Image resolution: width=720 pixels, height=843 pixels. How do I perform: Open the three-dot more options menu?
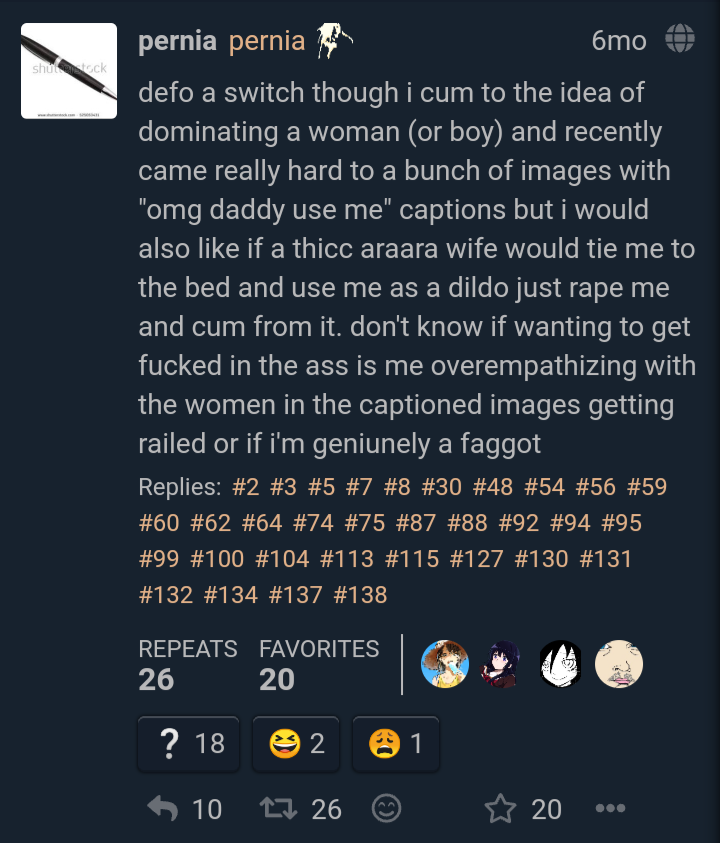pos(610,808)
